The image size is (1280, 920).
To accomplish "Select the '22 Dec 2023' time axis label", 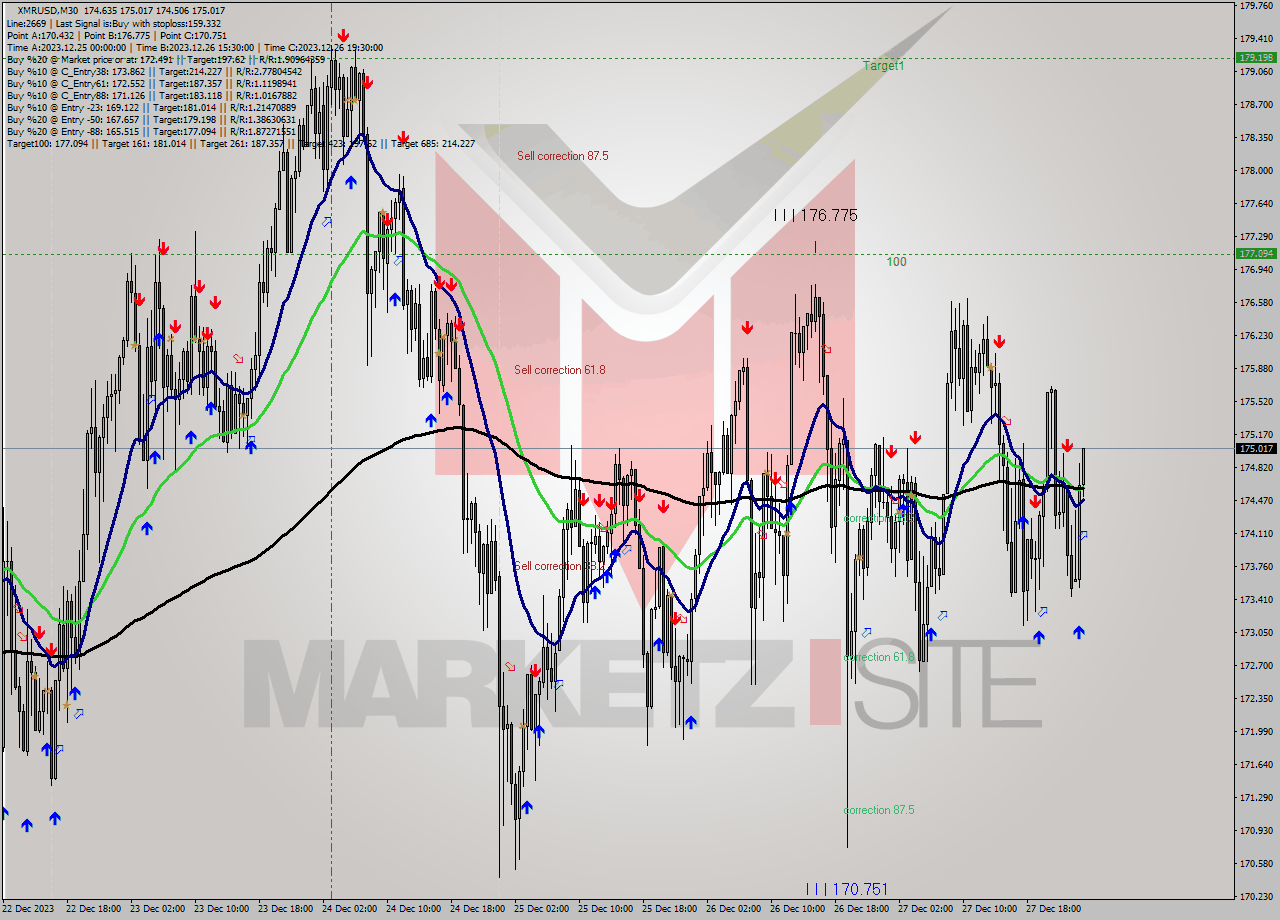I will click(28, 909).
